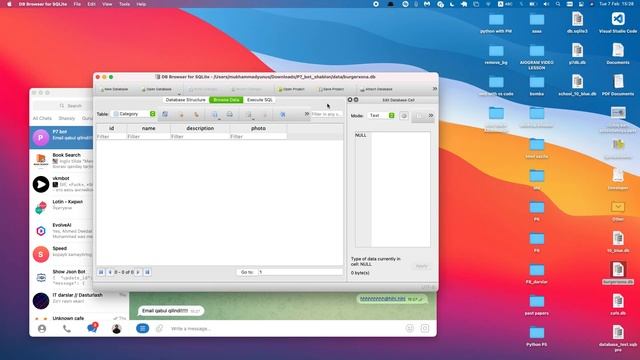Viewport: 640px width, 360px height.
Task: Click the save table as-is icon
Action: pyautogui.click(x=214, y=115)
